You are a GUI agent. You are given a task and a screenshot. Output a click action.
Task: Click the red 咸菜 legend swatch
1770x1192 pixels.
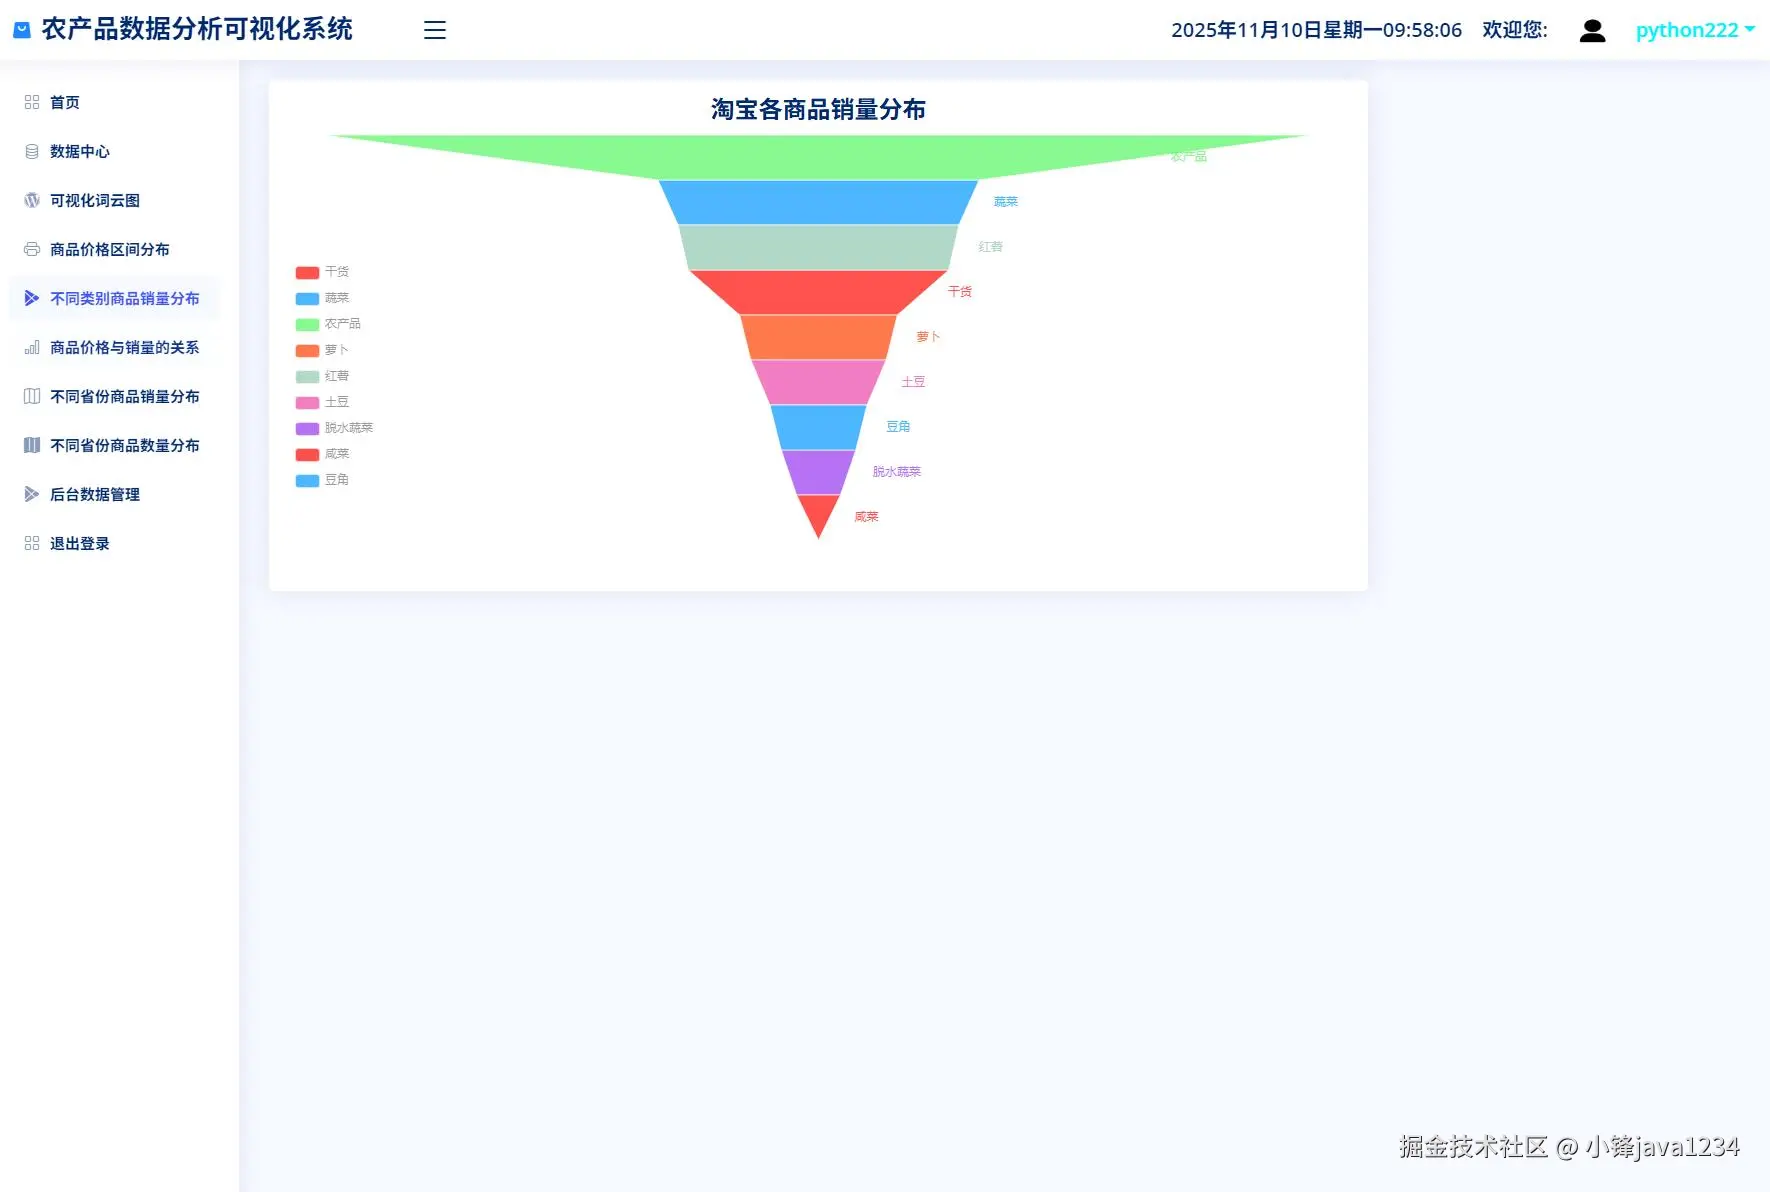point(307,454)
